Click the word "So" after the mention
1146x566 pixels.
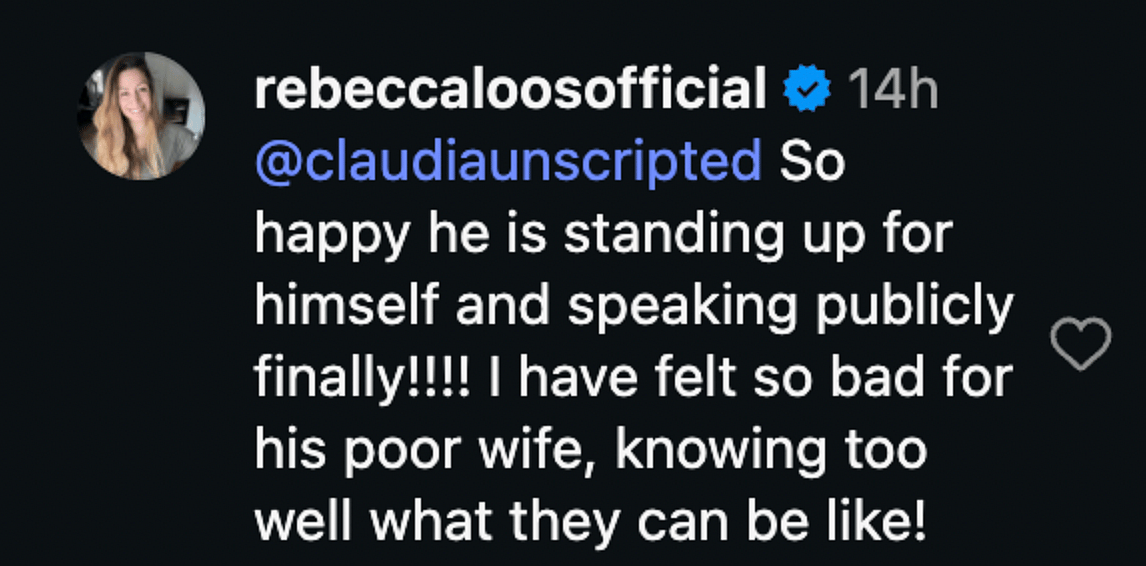click(811, 162)
